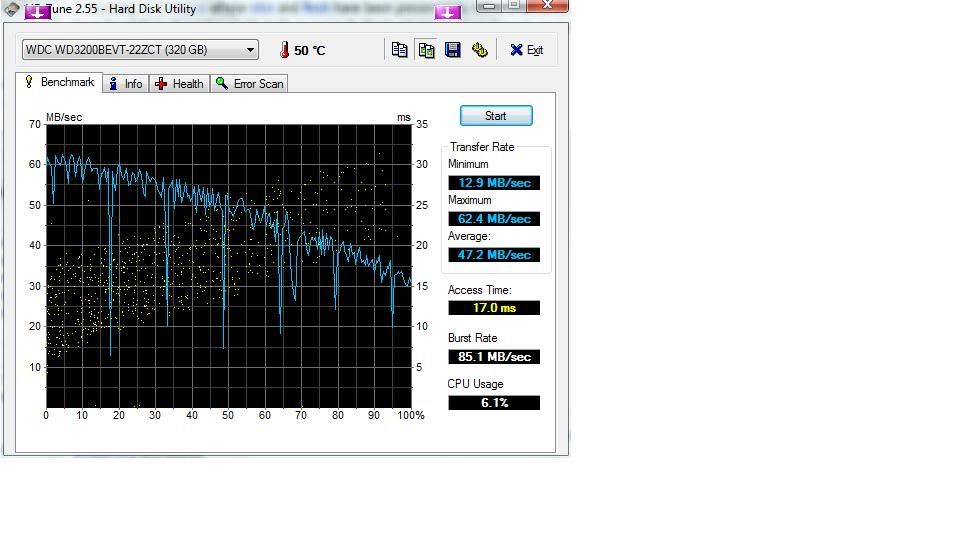960x540 pixels.
Task: Click the copy text to clipboard icon
Action: tap(399, 50)
